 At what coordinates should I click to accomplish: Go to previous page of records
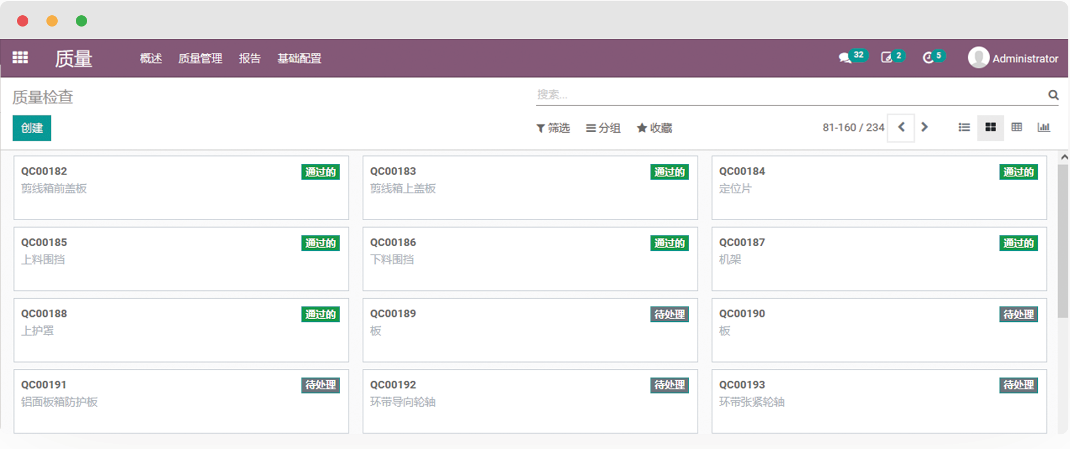(901, 127)
